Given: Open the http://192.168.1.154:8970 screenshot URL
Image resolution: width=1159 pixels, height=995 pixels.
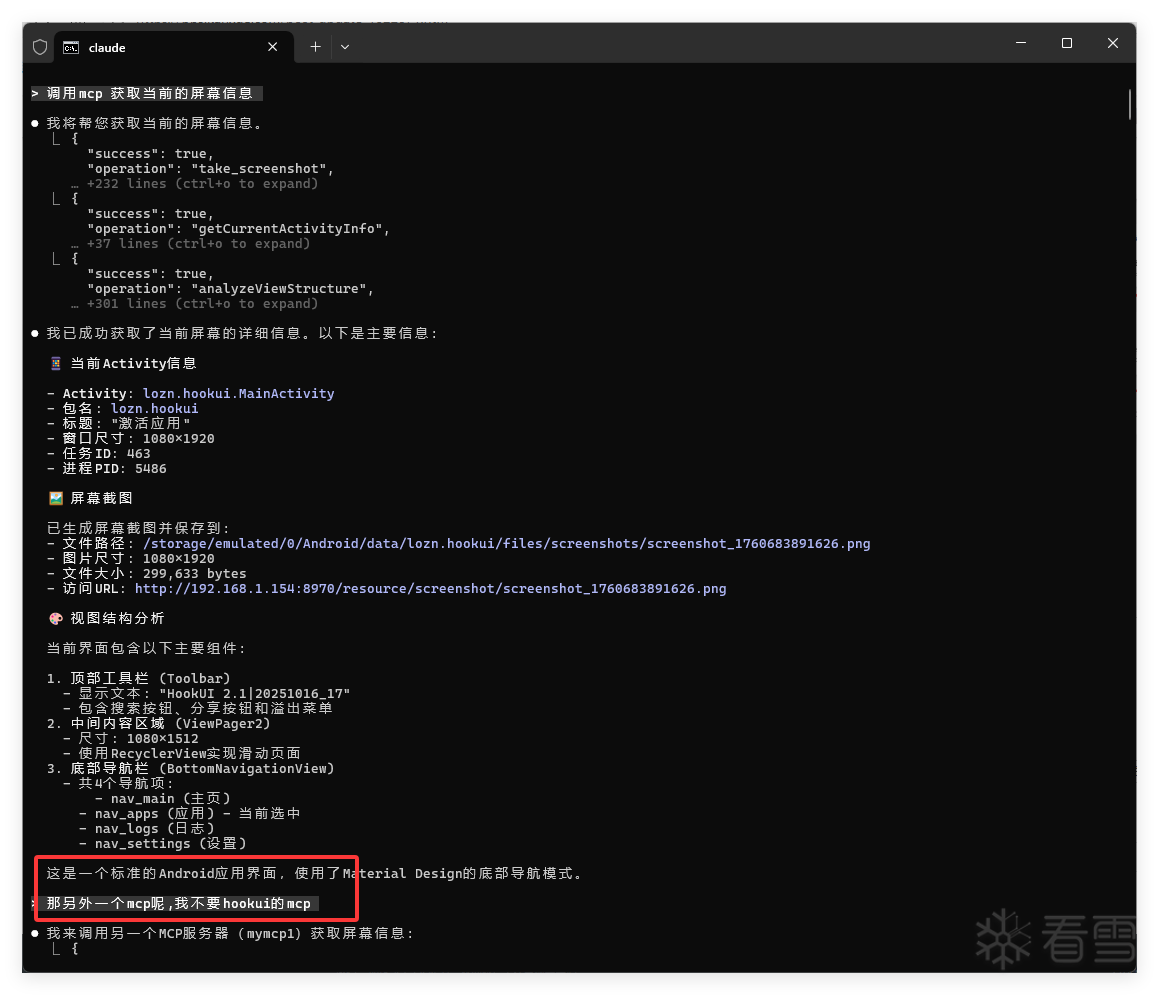Looking at the screenshot, I should (x=430, y=588).
